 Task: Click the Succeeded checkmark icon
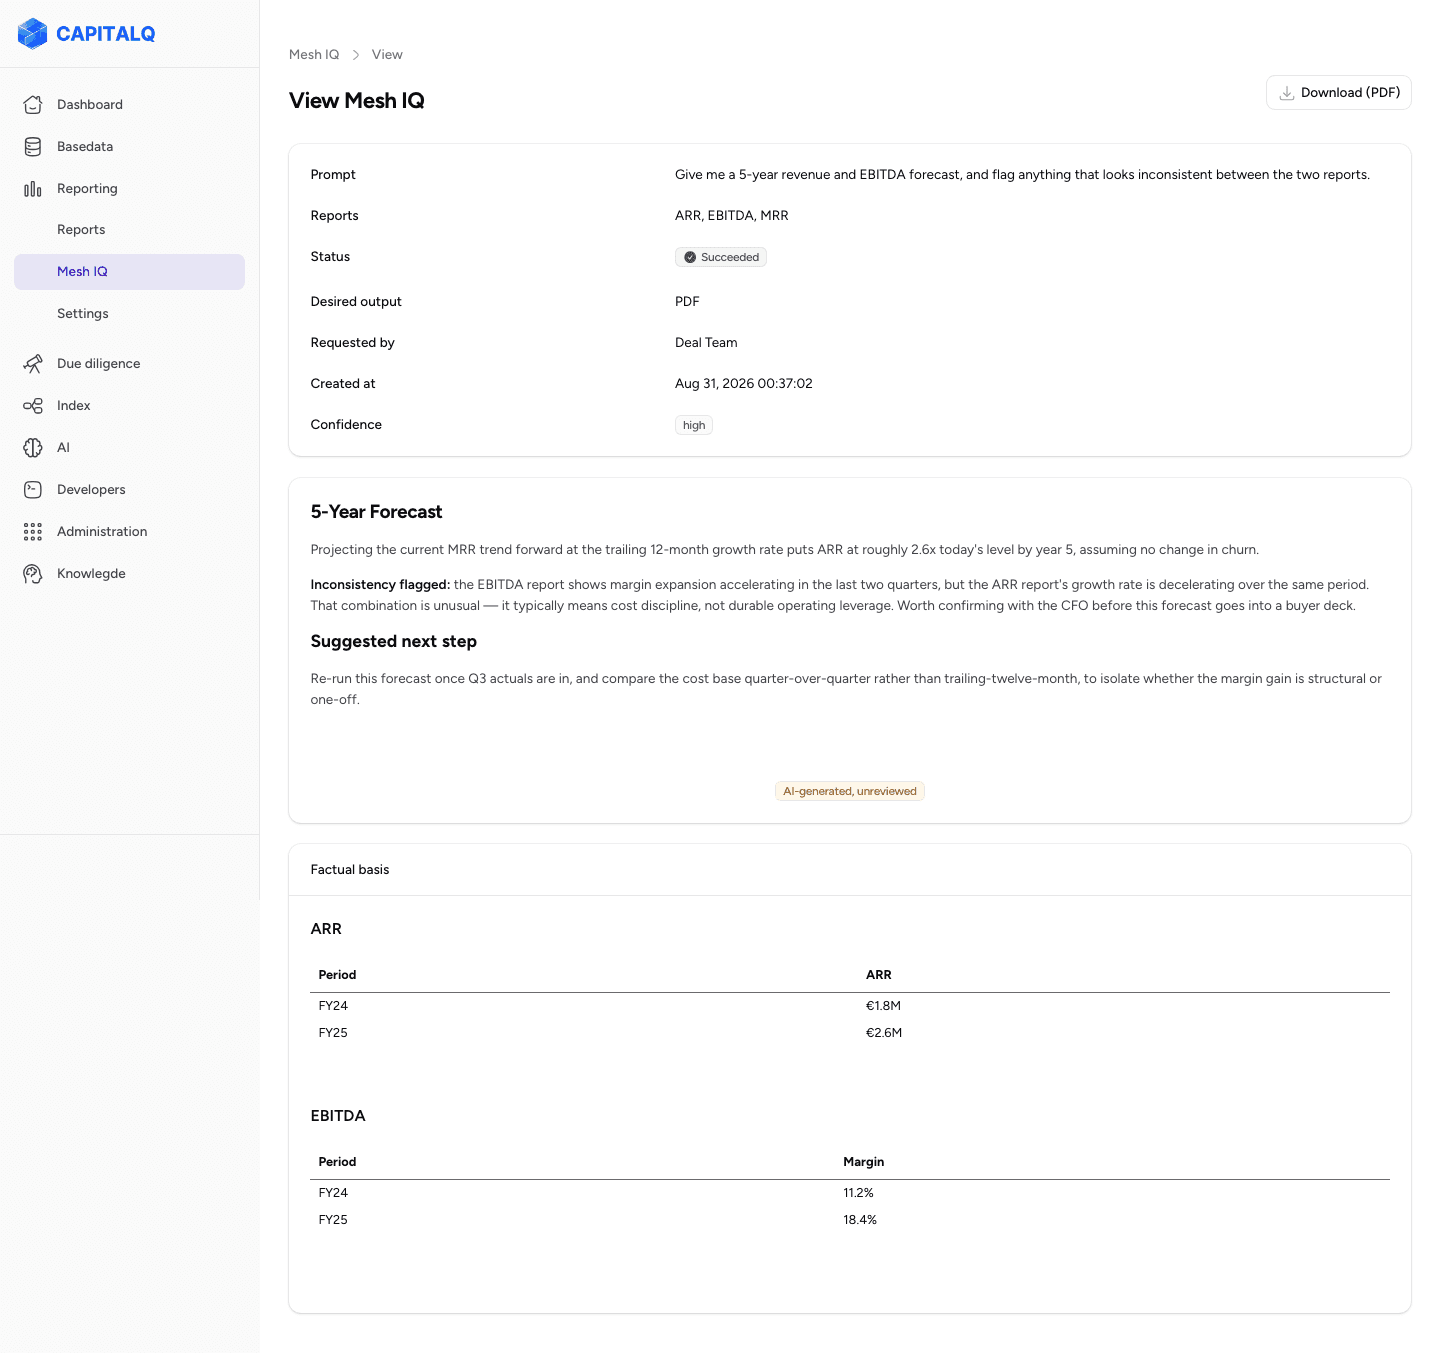(690, 257)
